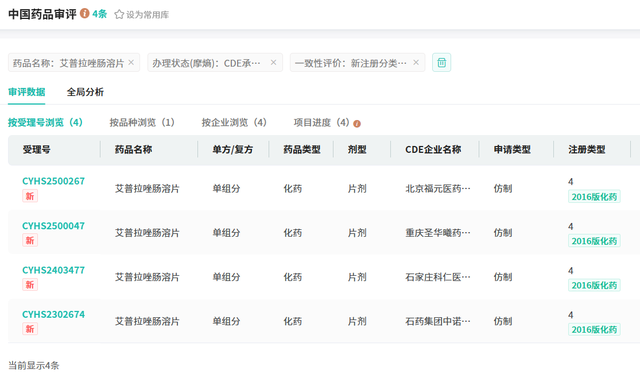
Task: Click the green clear-filters trash icon
Action: click(442, 62)
